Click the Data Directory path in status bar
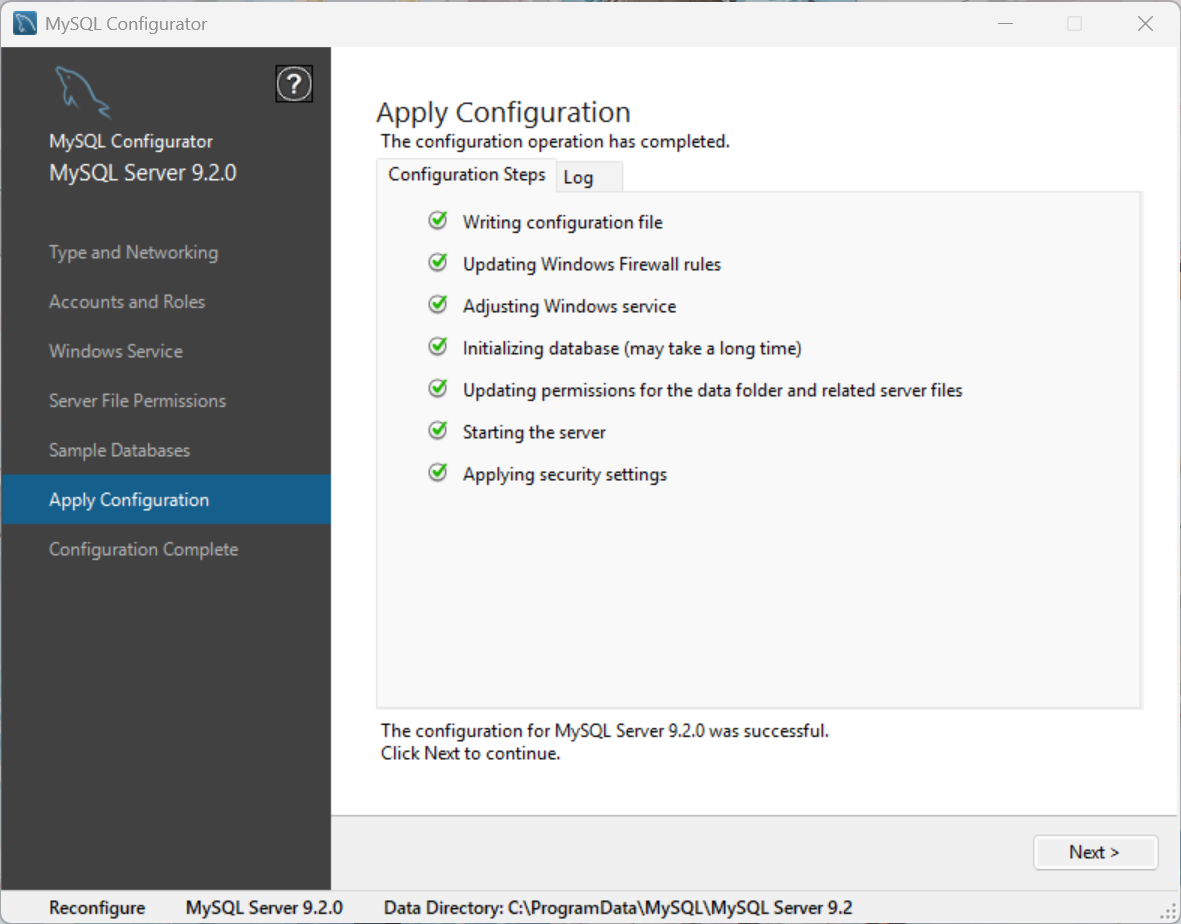Viewport: 1181px width, 924px height. tap(618, 907)
